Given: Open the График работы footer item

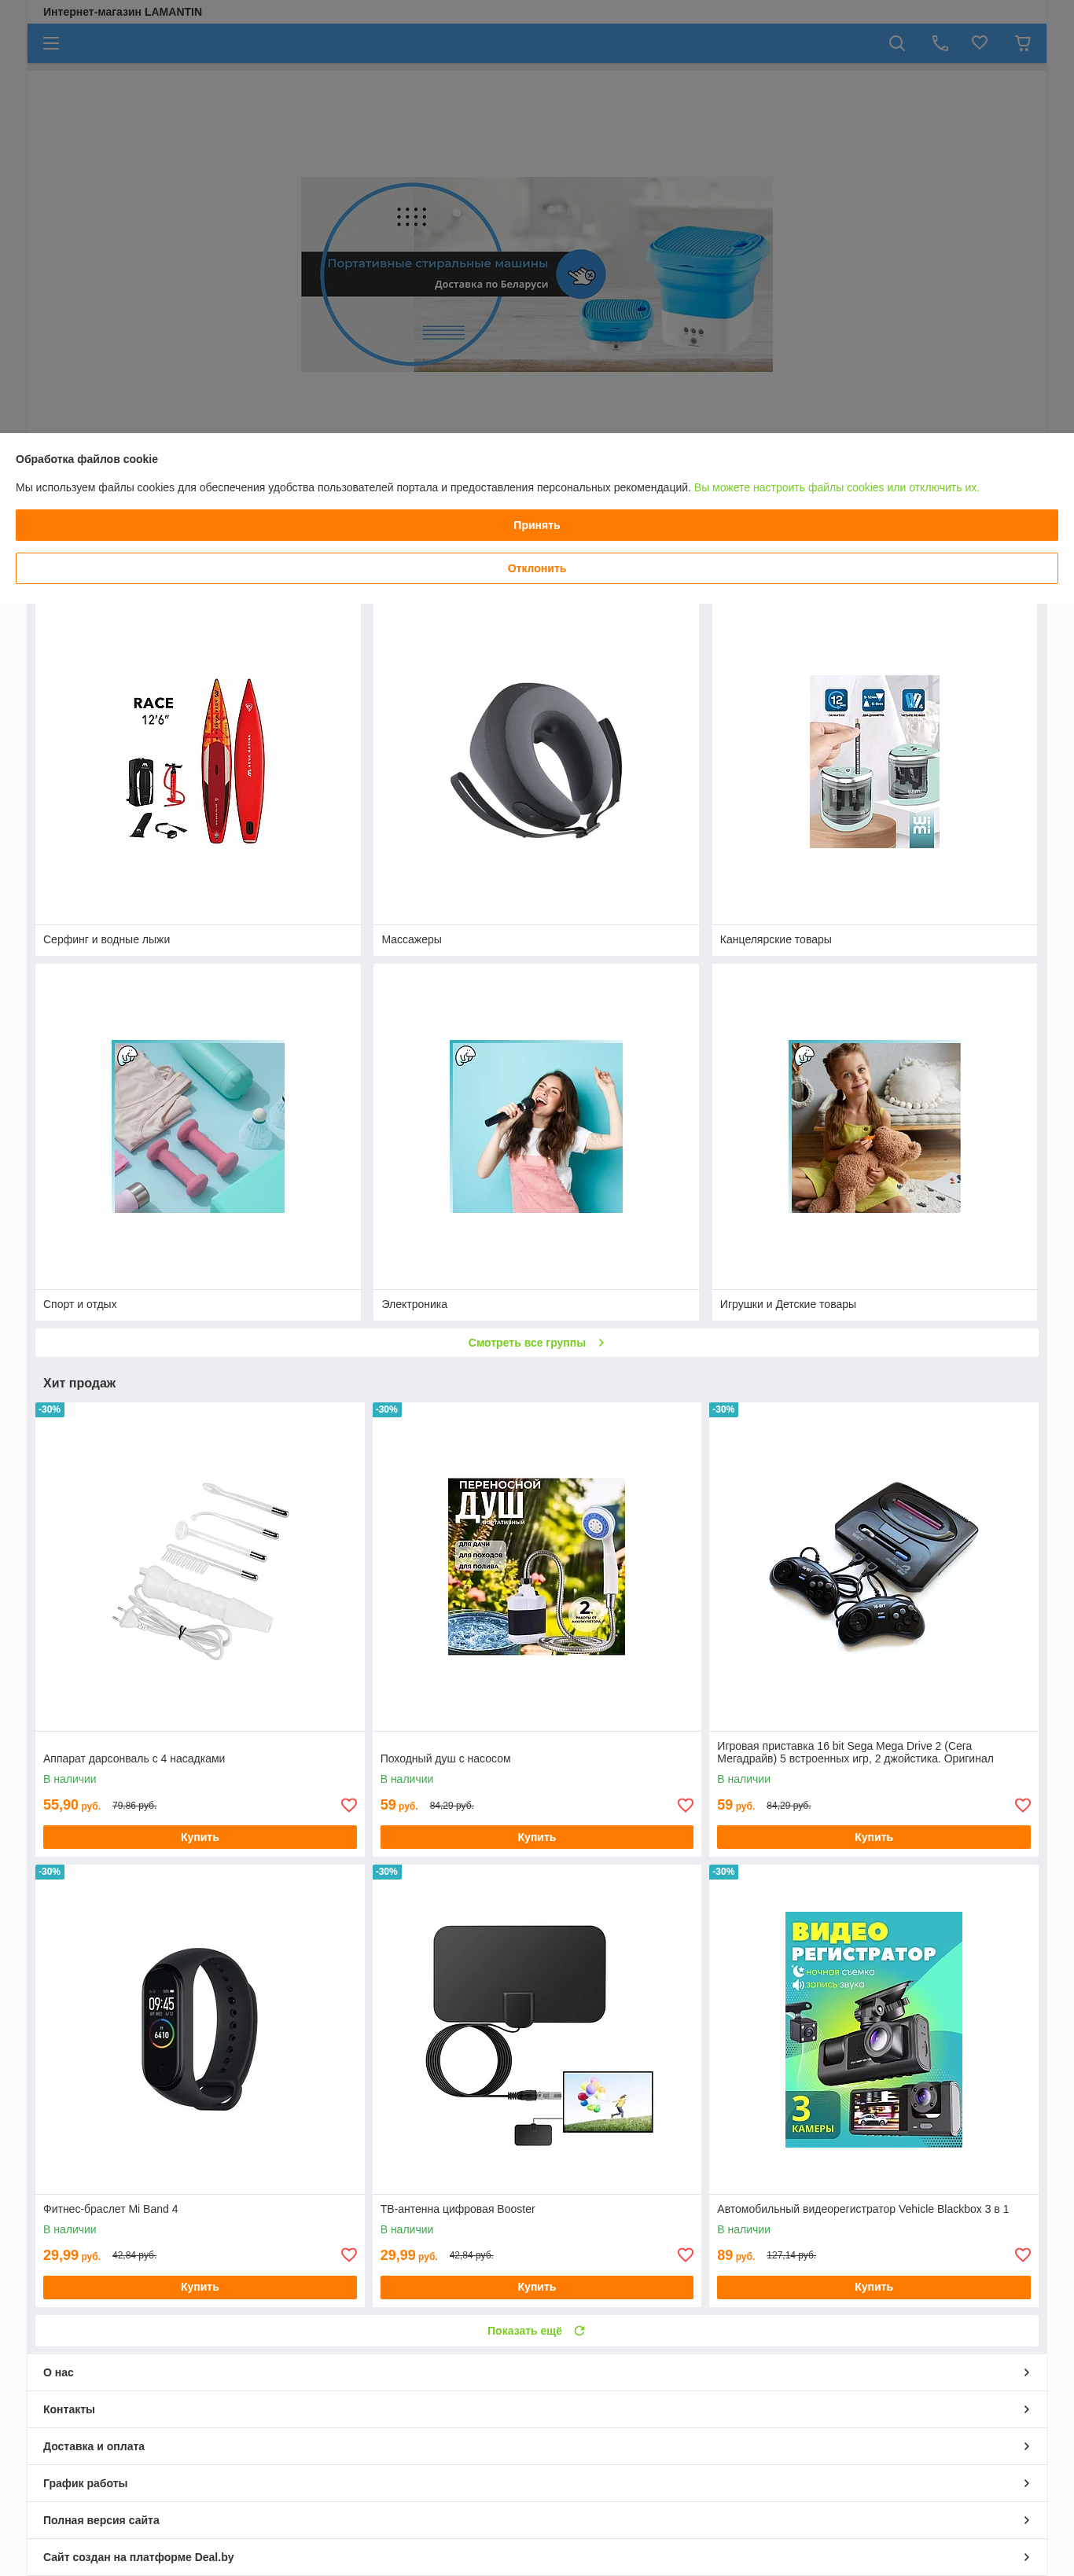Looking at the screenshot, I should click(x=537, y=2483).
